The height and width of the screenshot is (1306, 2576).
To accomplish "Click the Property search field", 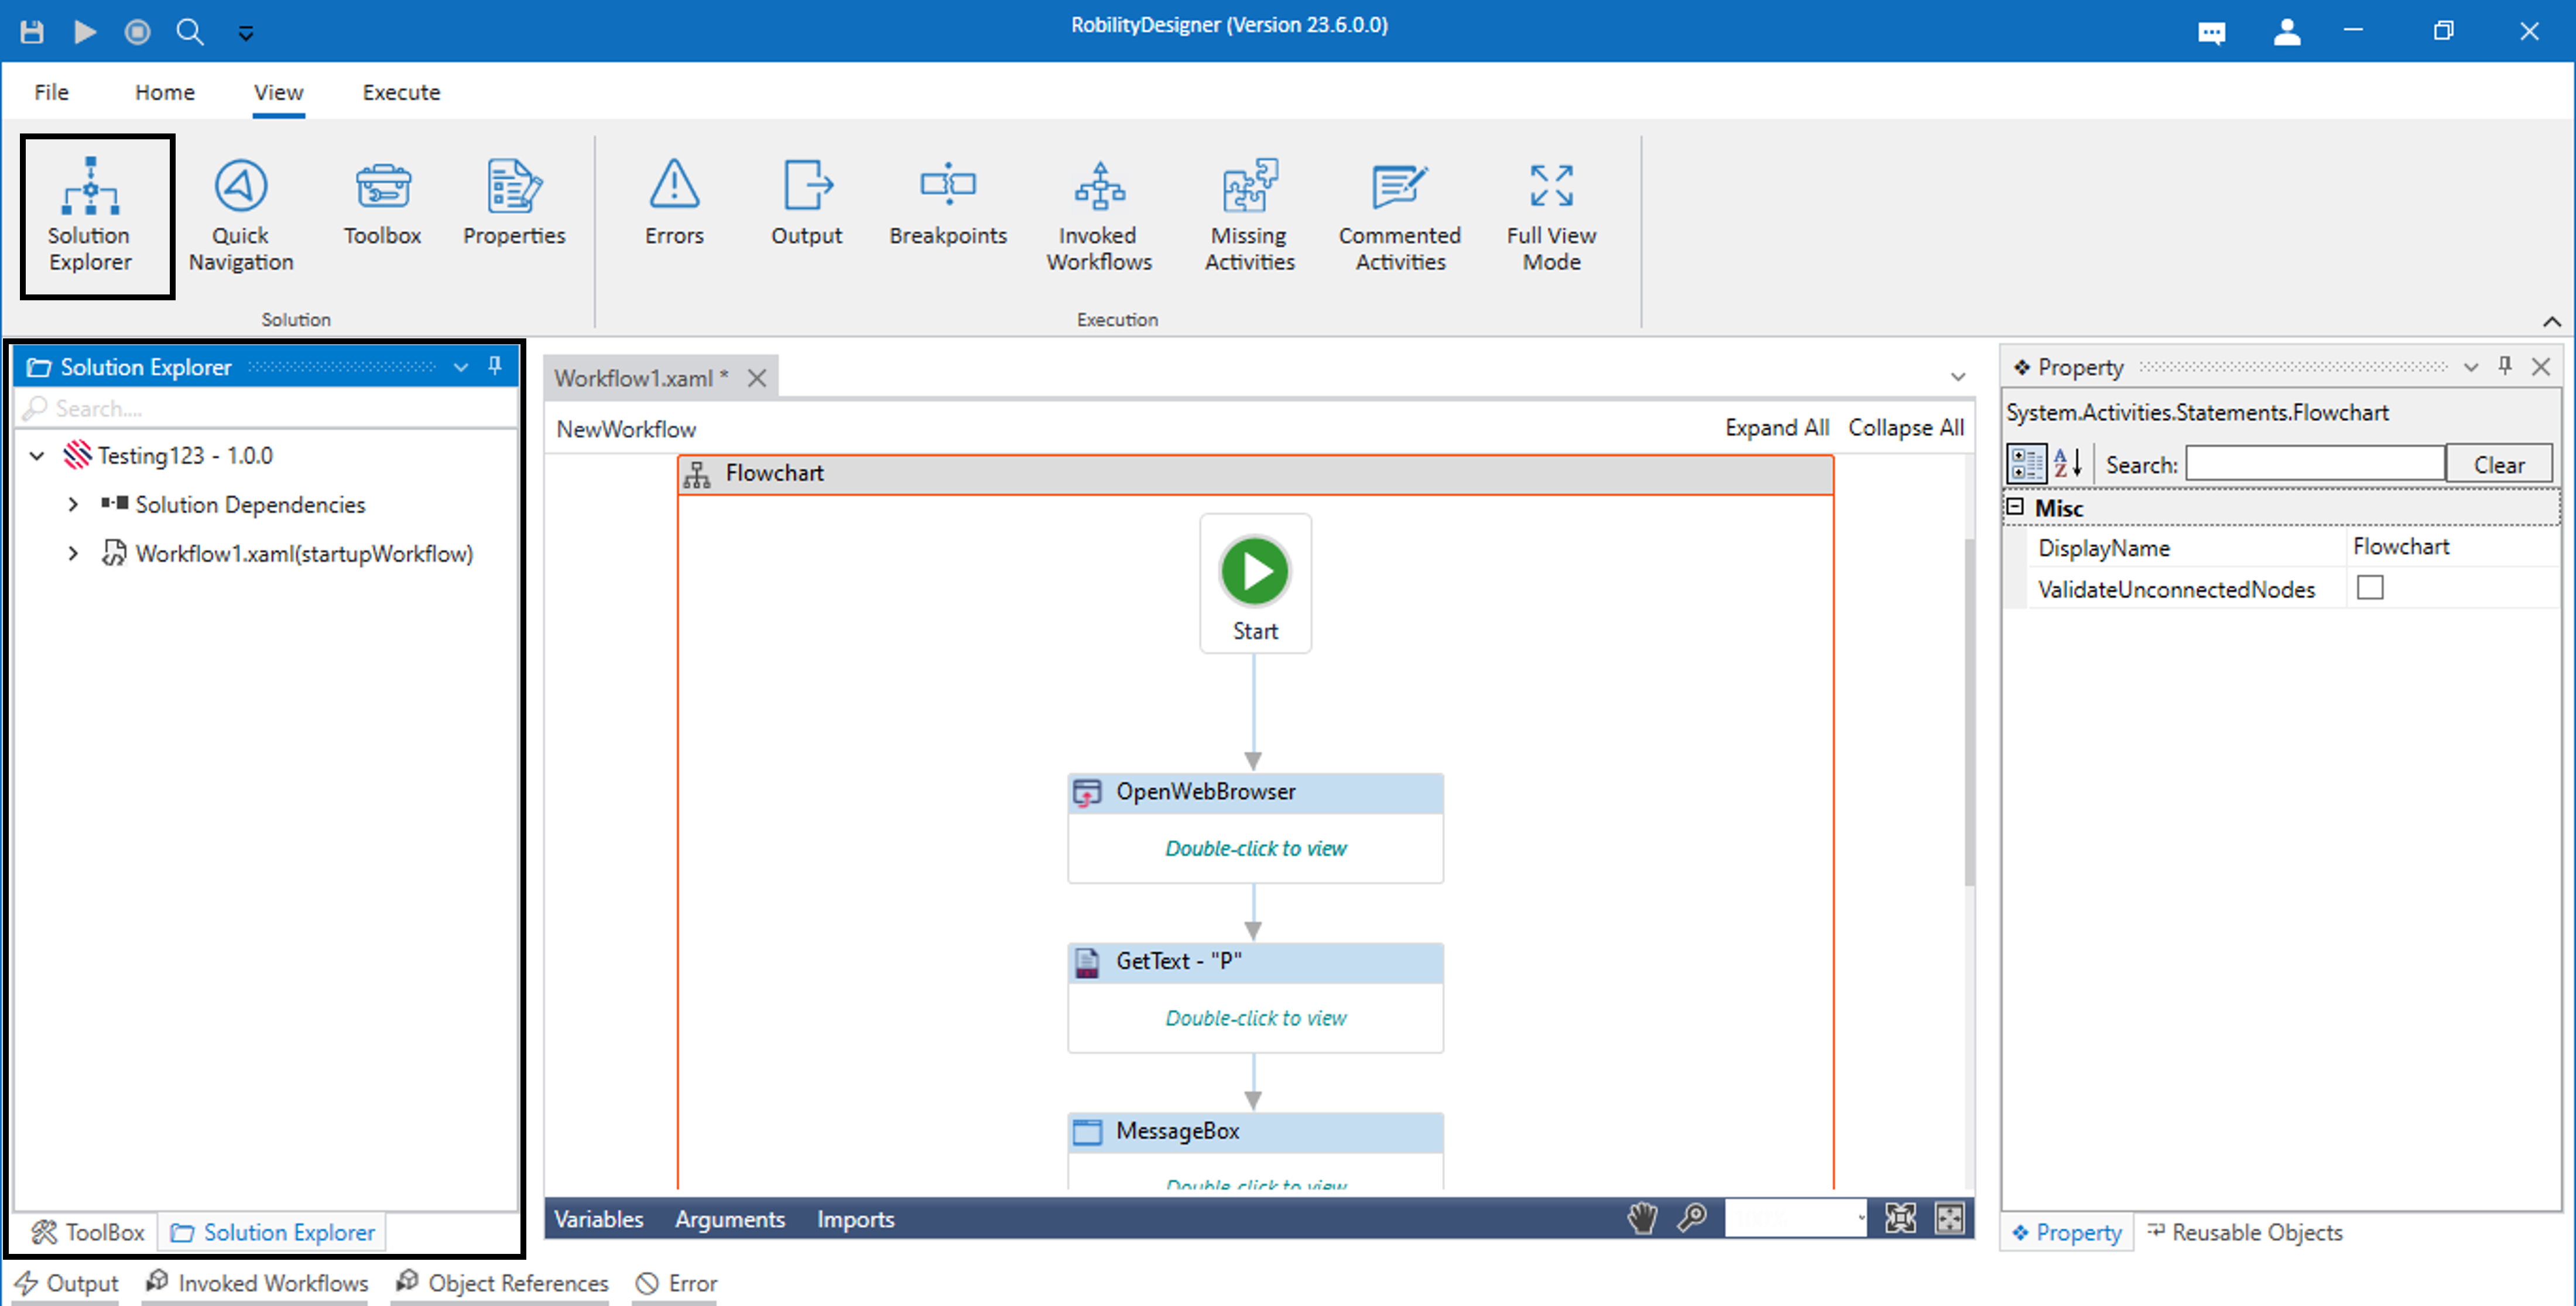I will click(2314, 464).
